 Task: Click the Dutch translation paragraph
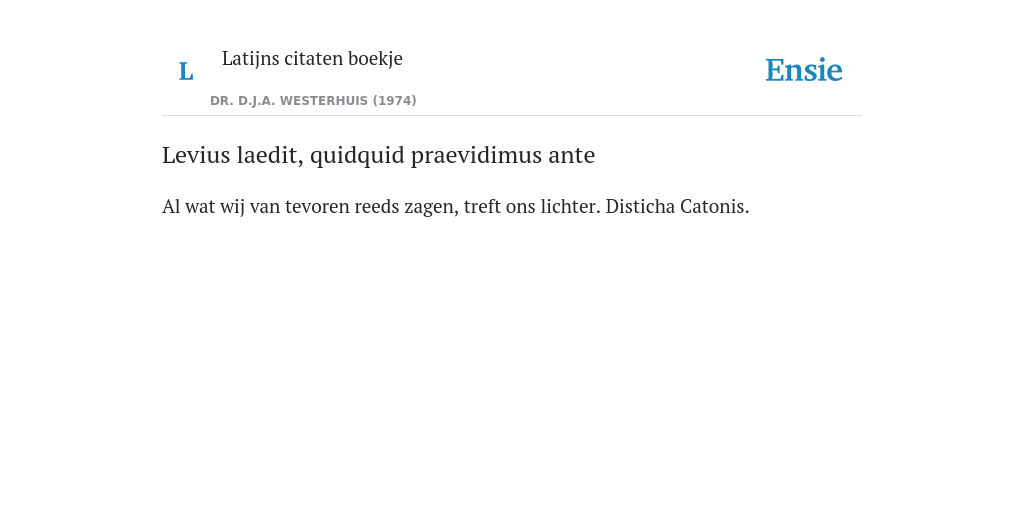tap(455, 206)
